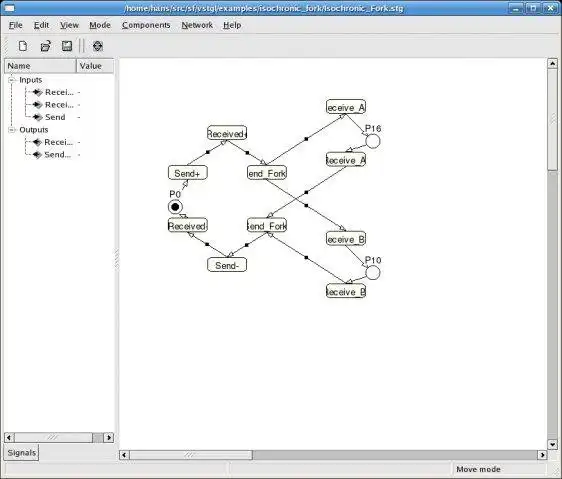Click the signal icon of the output Send... row

tap(38, 155)
